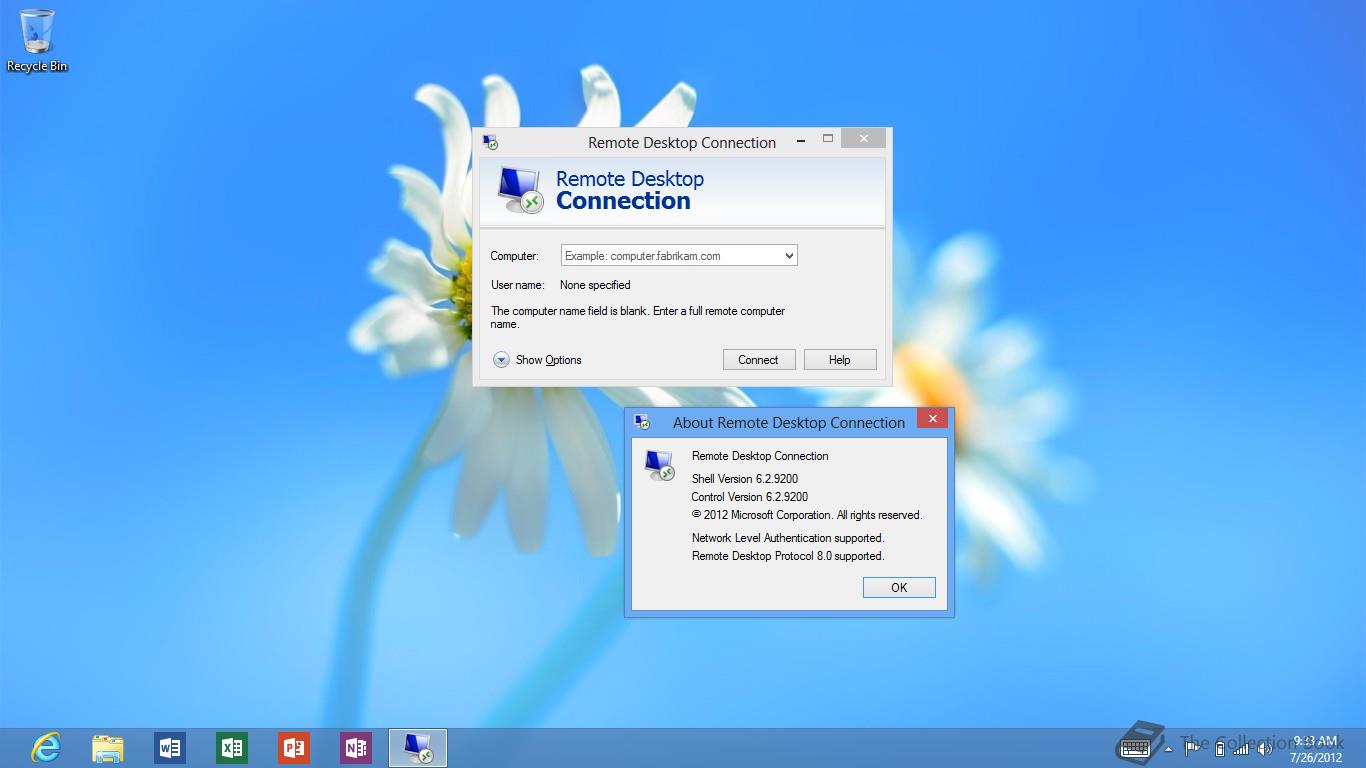
Task: Close the About Remote Desktop Connection dialog
Action: click(x=932, y=419)
